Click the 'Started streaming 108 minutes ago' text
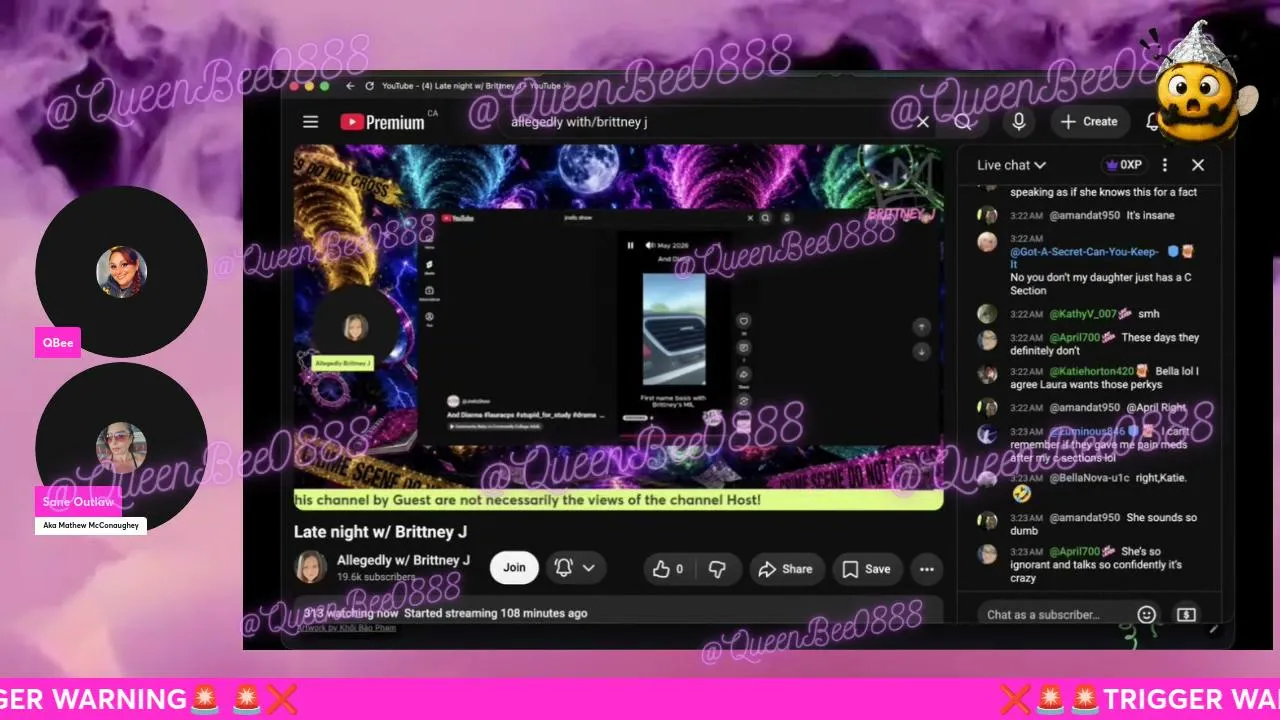This screenshot has width=1280, height=720. 496,613
